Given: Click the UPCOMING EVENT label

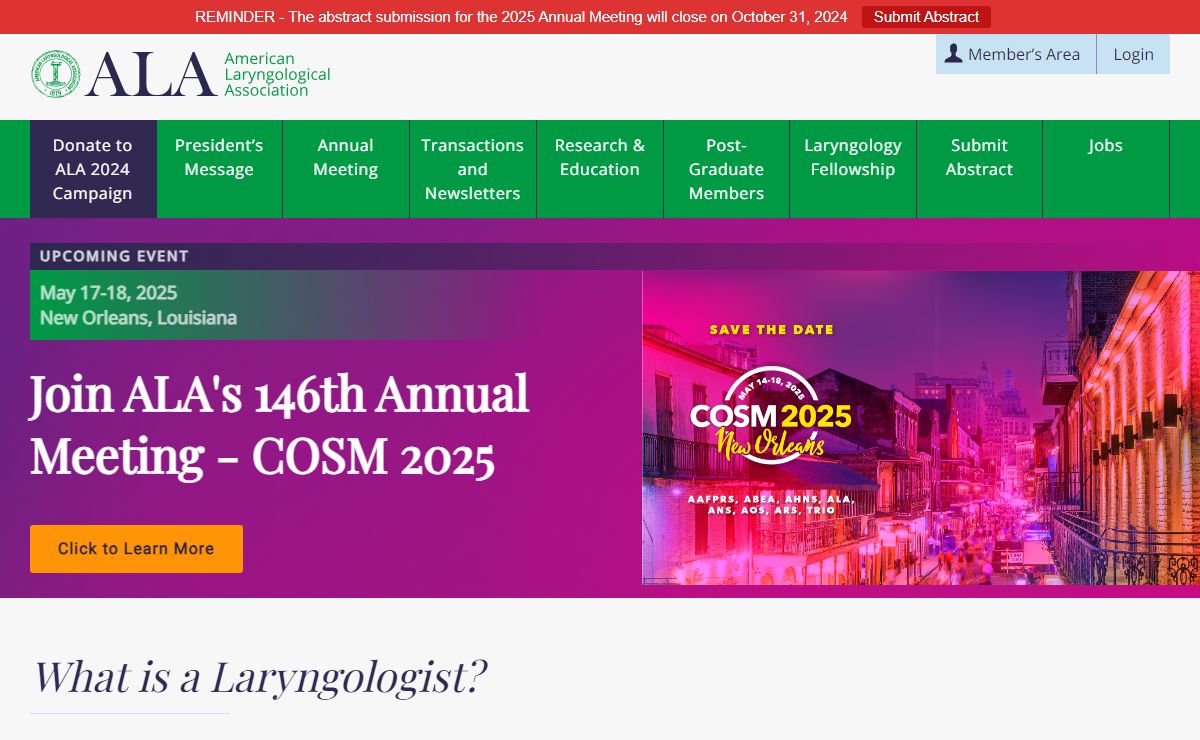Looking at the screenshot, I should [114, 256].
